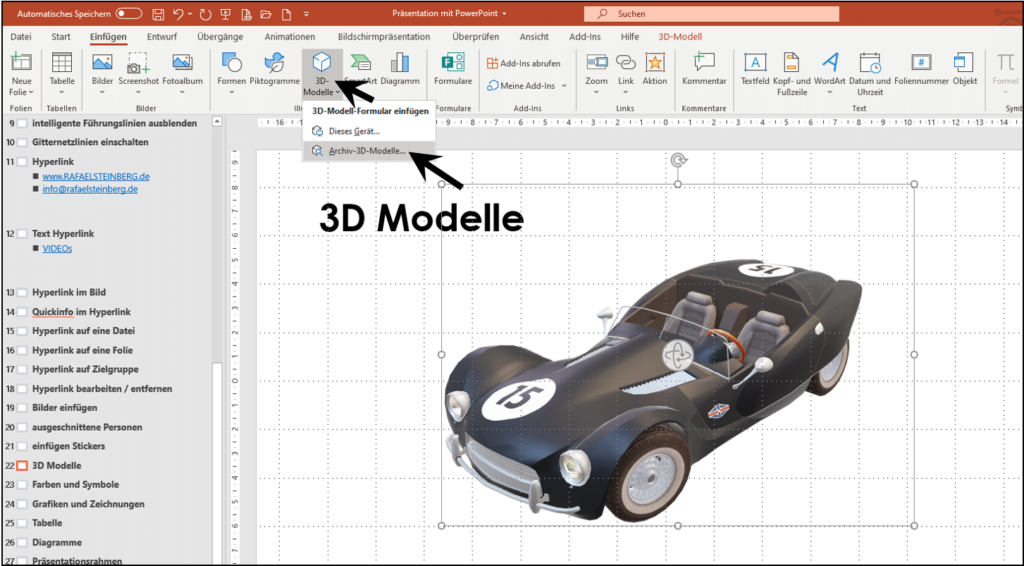The image size is (1024, 566).
Task: Open the Datei tab
Action: tap(21, 37)
